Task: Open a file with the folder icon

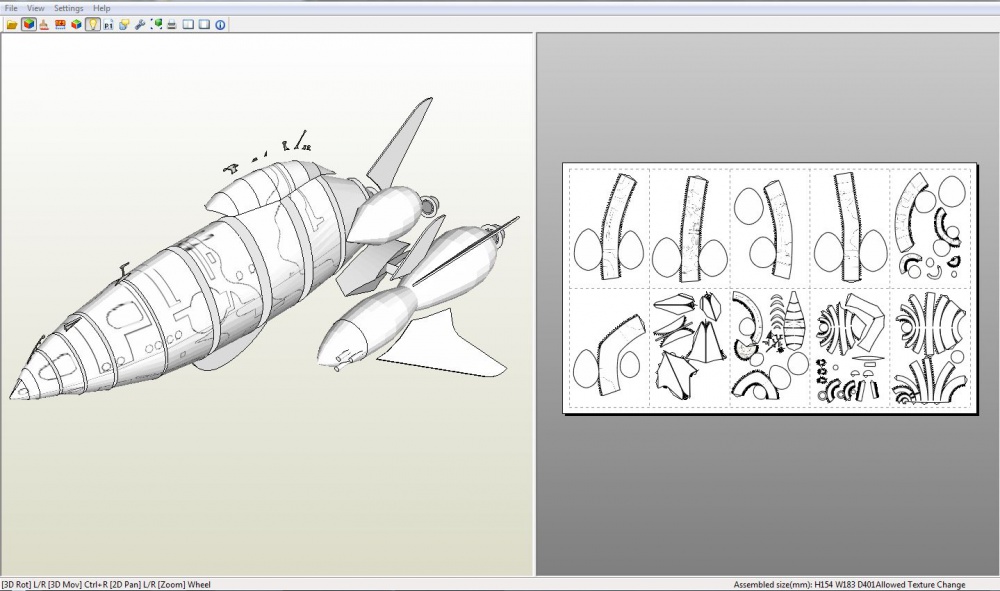Action: [x=12, y=25]
